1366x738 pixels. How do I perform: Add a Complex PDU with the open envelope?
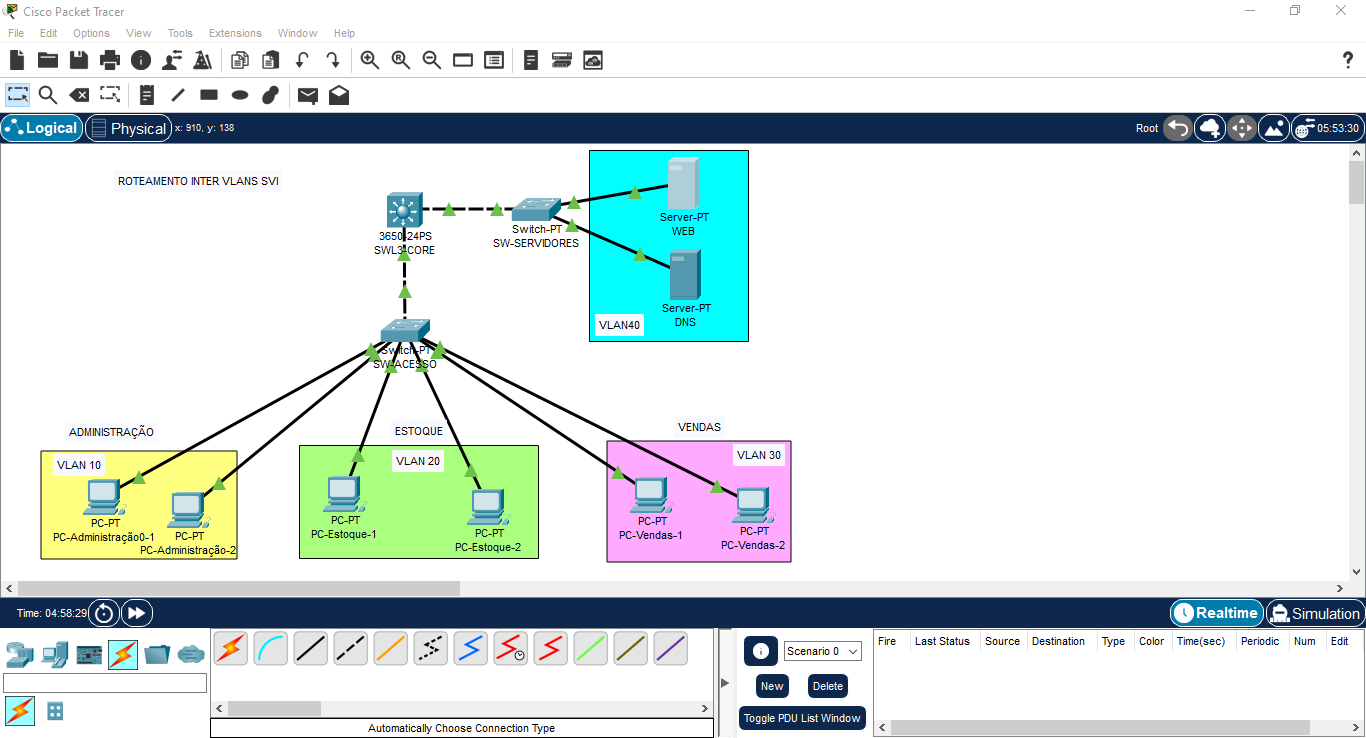[x=339, y=95]
